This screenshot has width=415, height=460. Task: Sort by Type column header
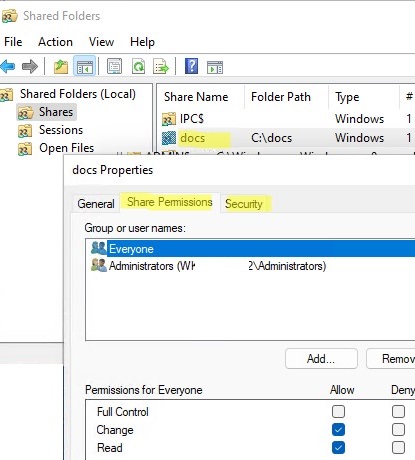[347, 97]
